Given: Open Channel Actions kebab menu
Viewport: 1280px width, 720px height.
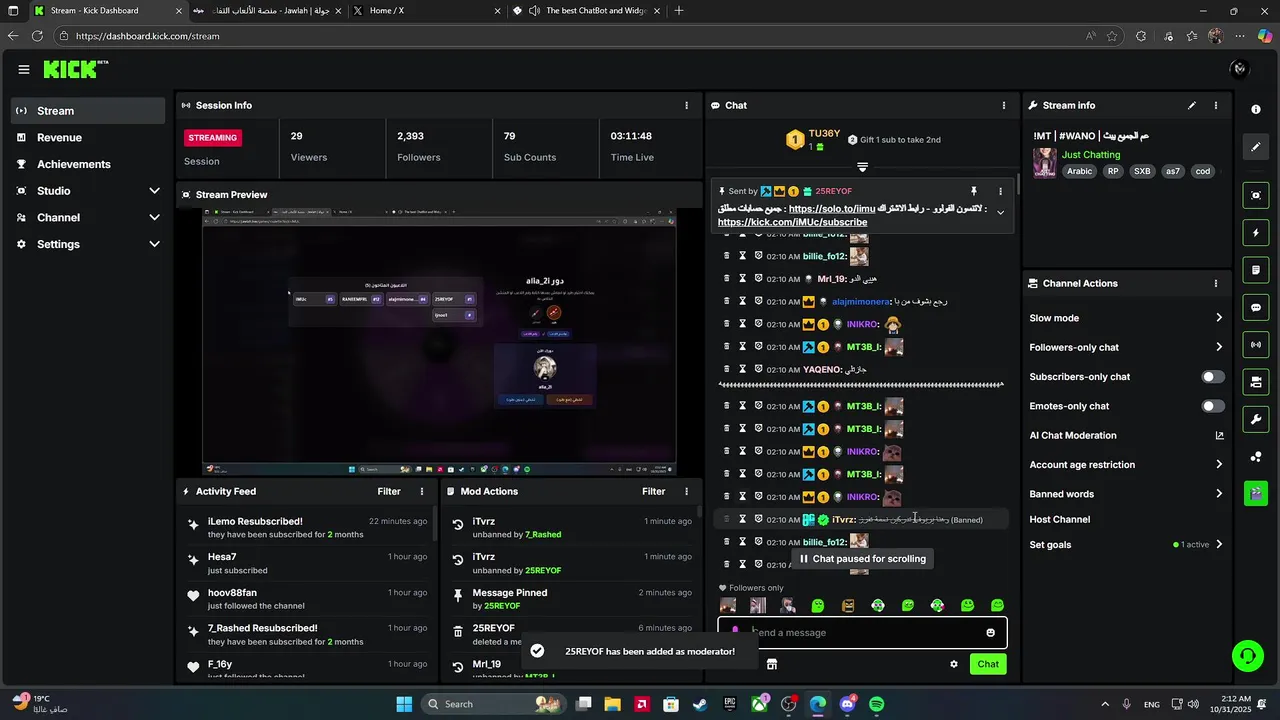Looking at the screenshot, I should click(1216, 283).
